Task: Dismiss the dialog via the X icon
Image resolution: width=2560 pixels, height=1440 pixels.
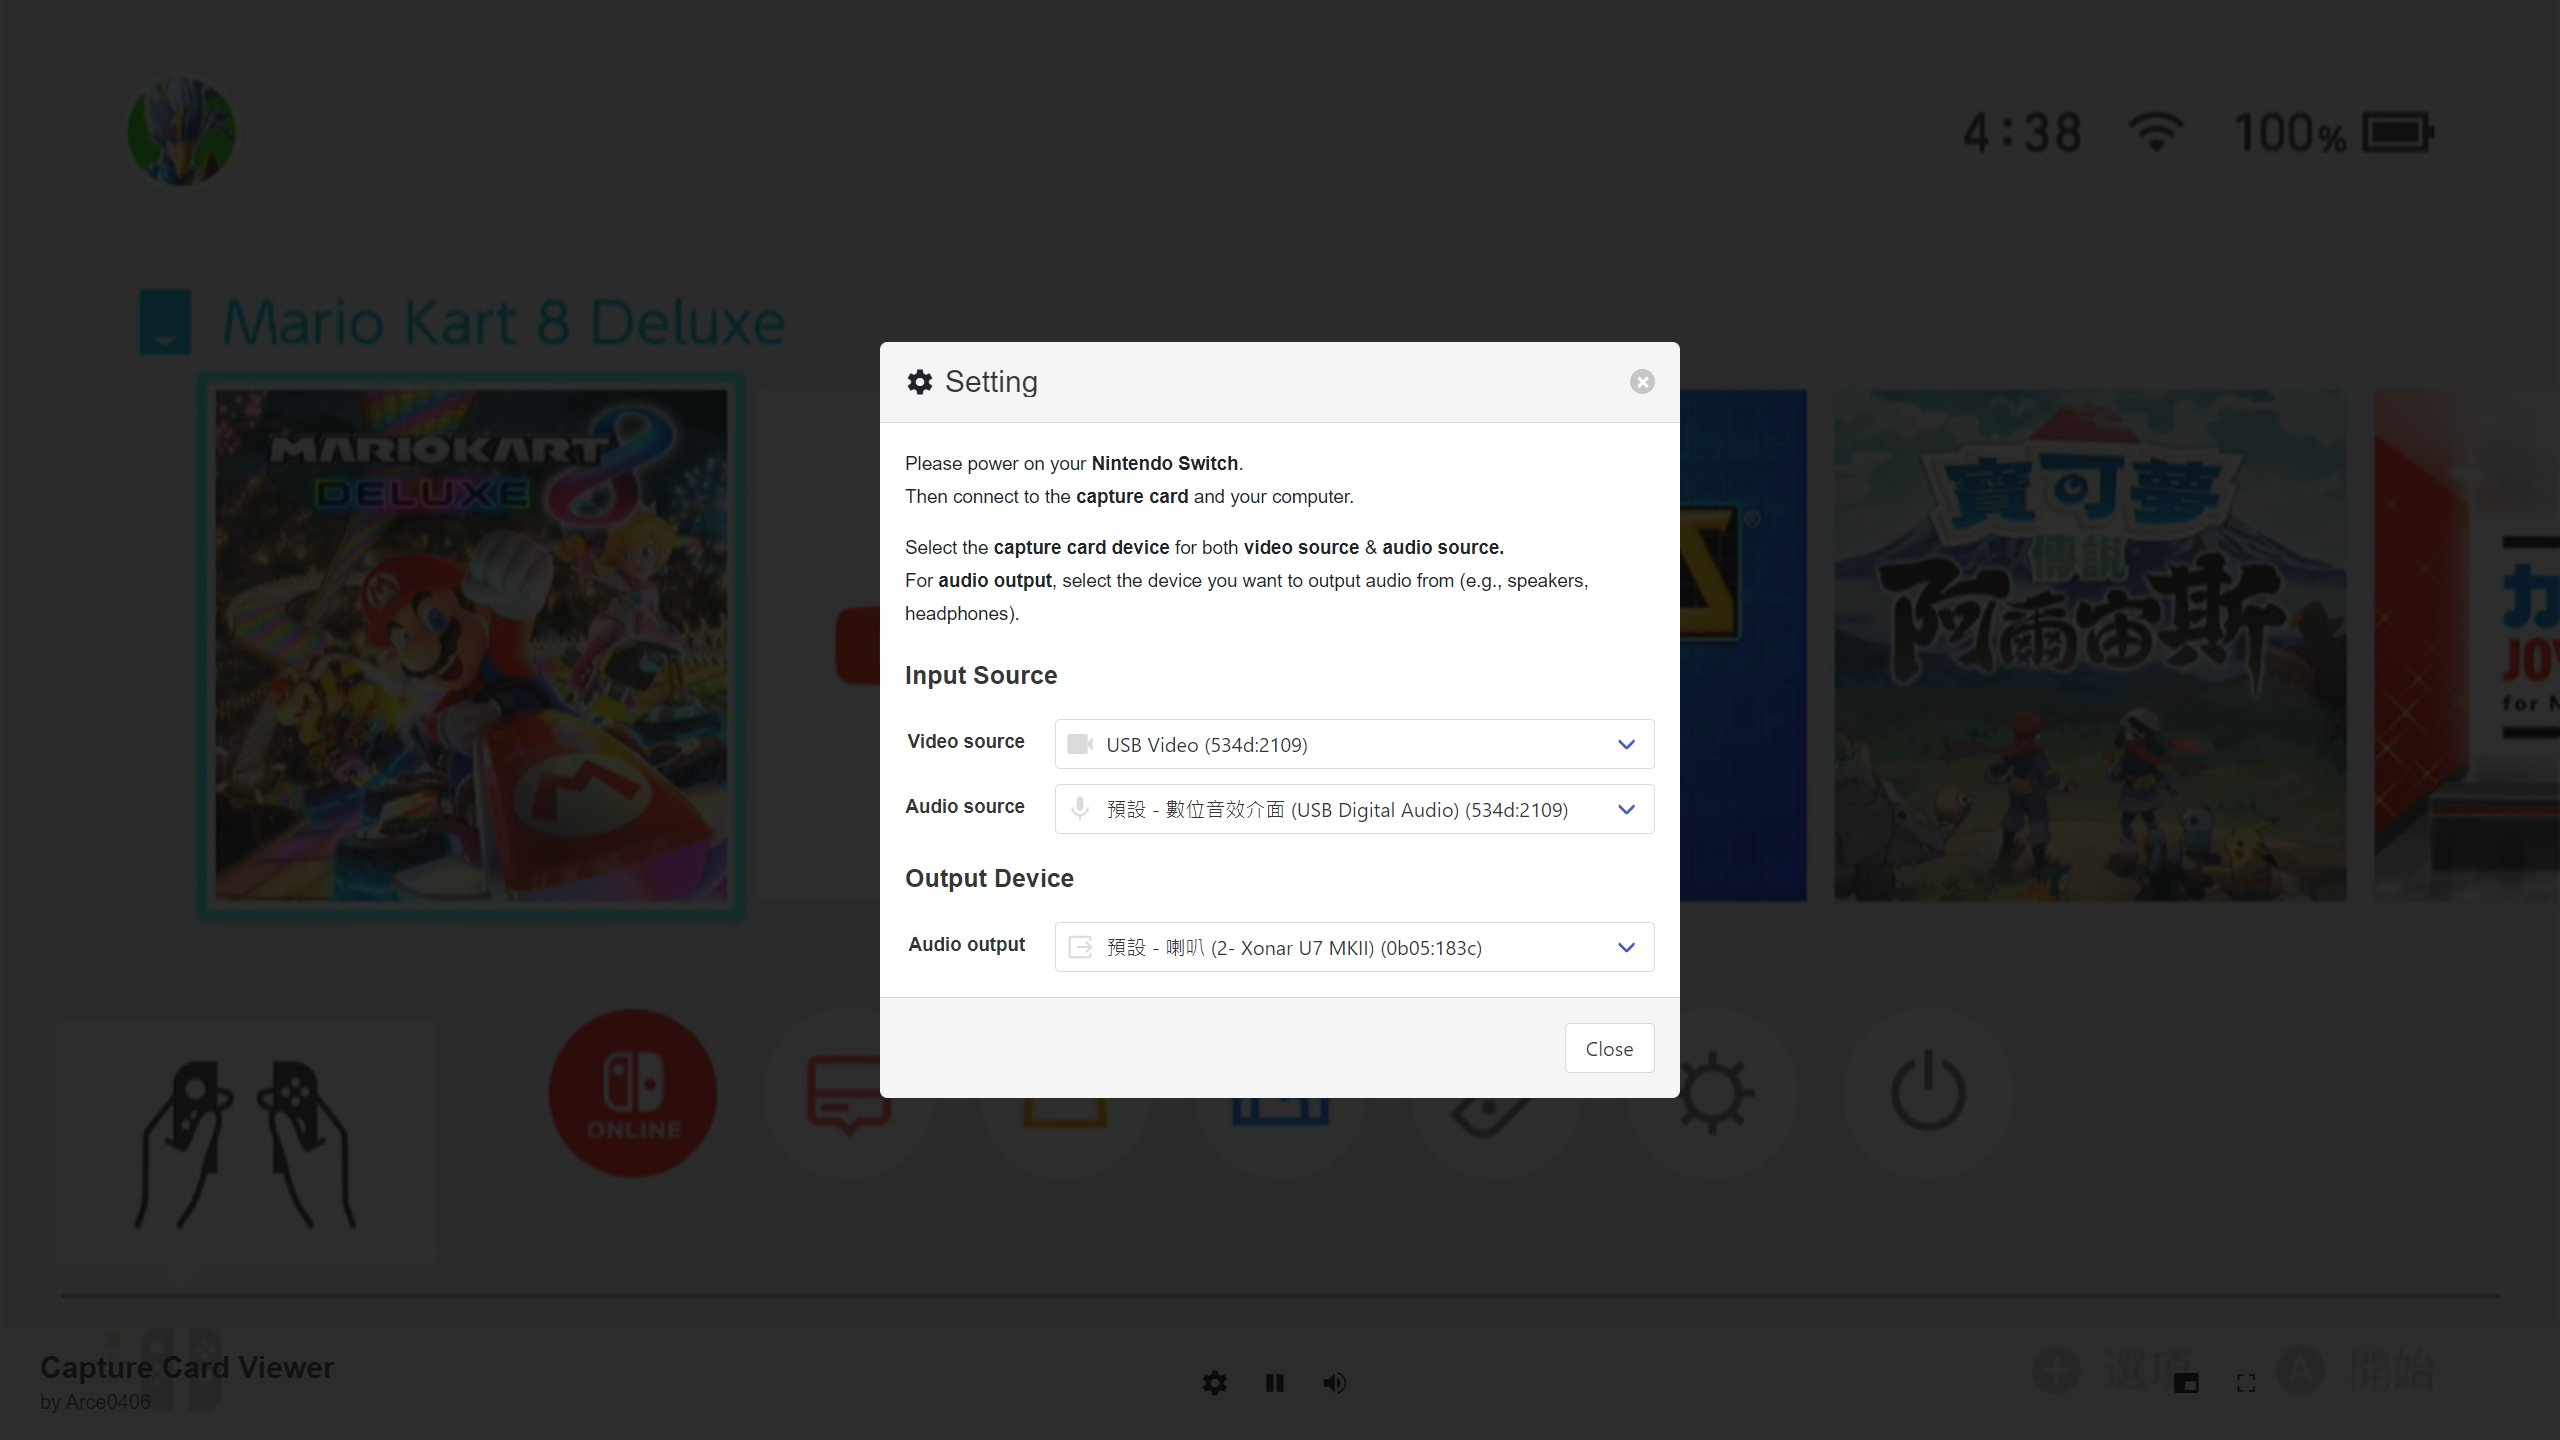Action: [1642, 382]
